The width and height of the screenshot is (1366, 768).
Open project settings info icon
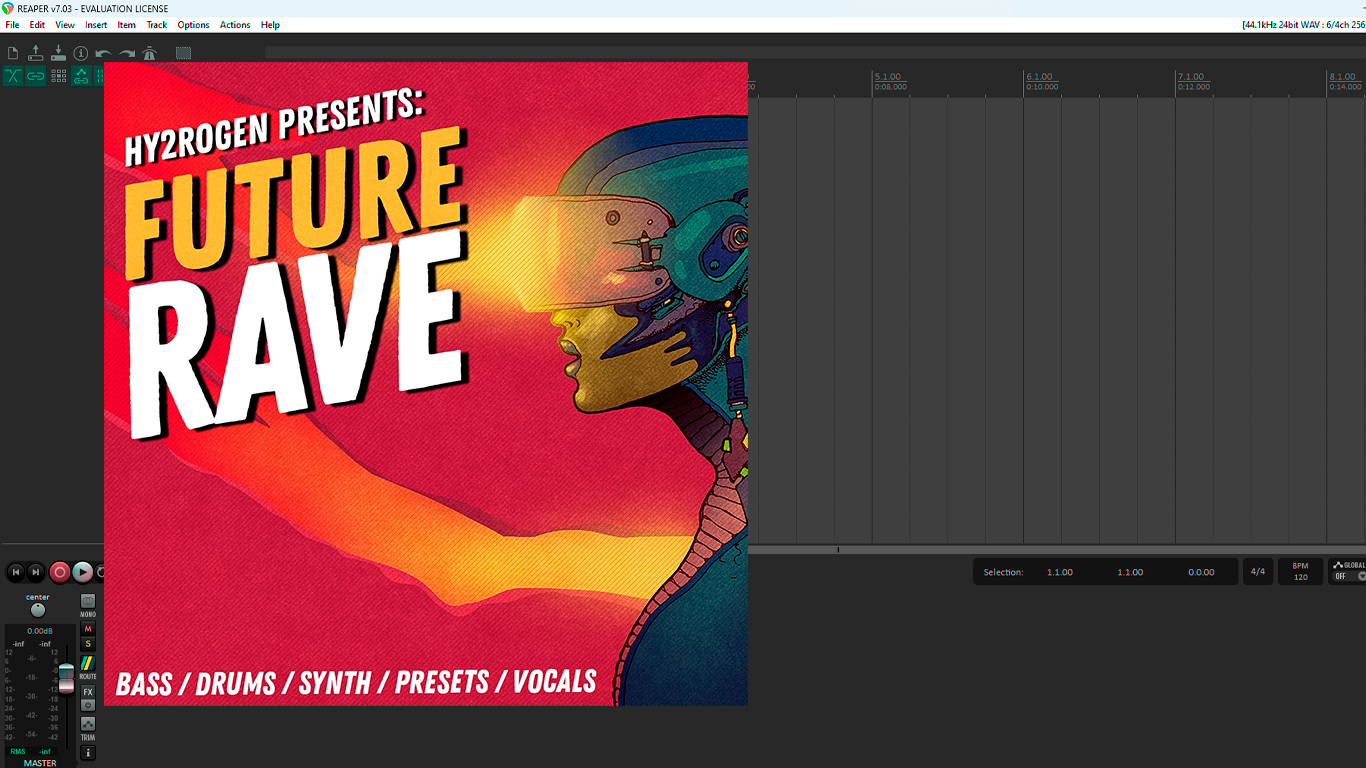tap(81, 53)
